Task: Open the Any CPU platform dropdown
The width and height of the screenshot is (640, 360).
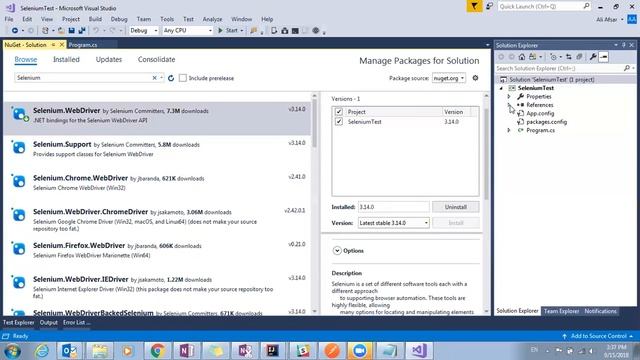Action: point(187,31)
